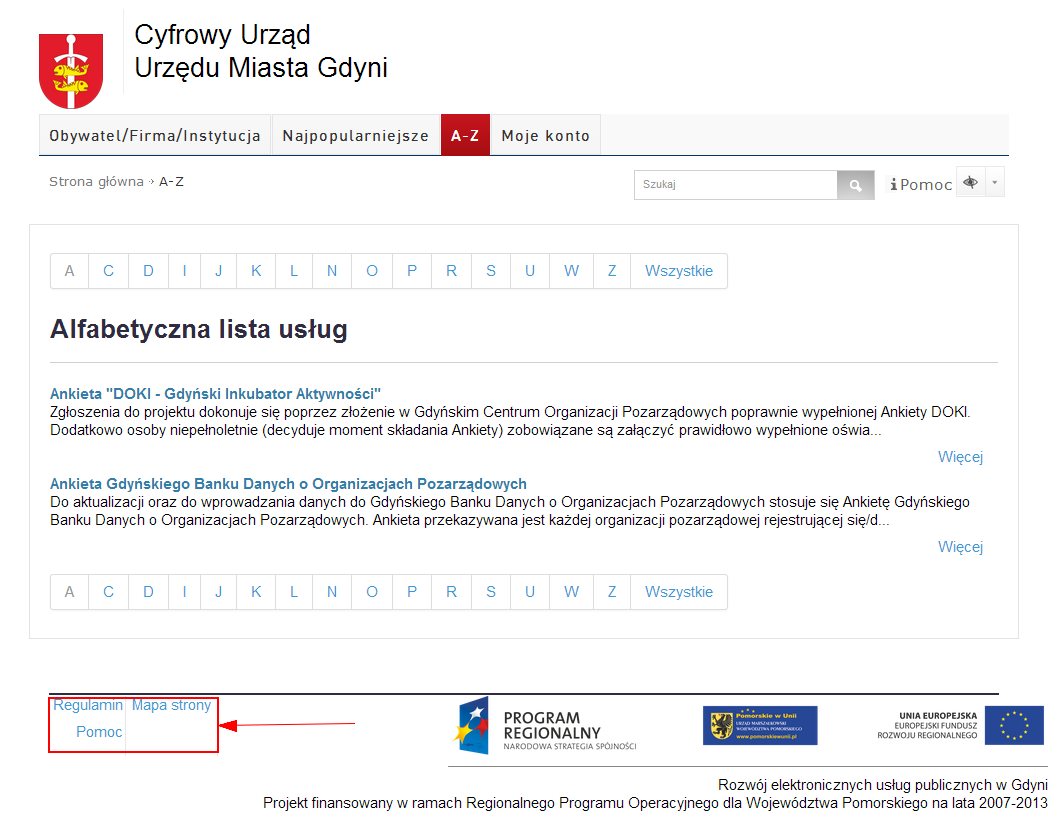The height and width of the screenshot is (819, 1055).
Task: Toggle the eye accessibility icon
Action: [970, 183]
